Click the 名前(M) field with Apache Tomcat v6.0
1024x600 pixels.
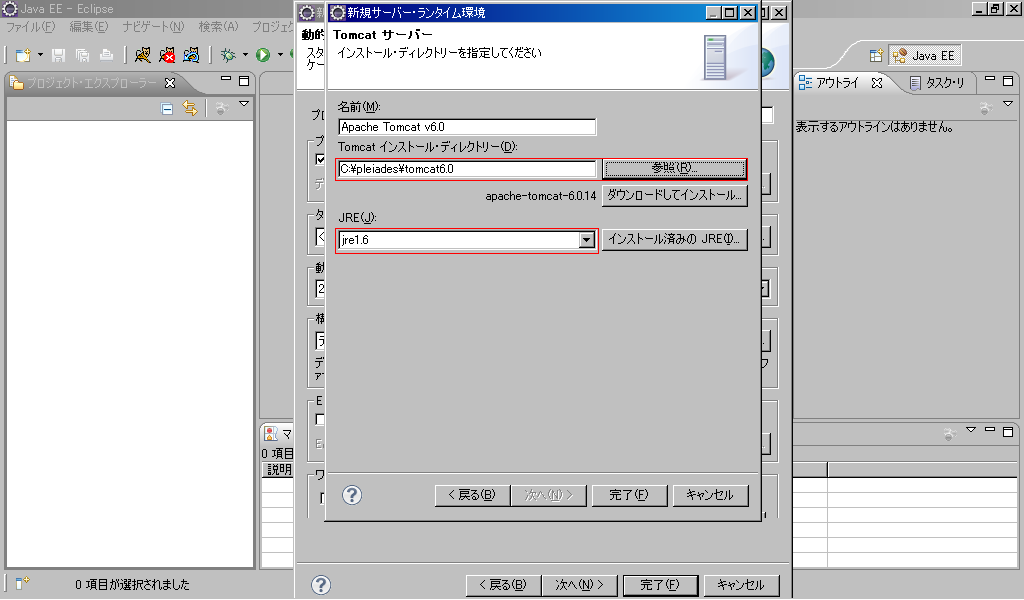tap(467, 127)
